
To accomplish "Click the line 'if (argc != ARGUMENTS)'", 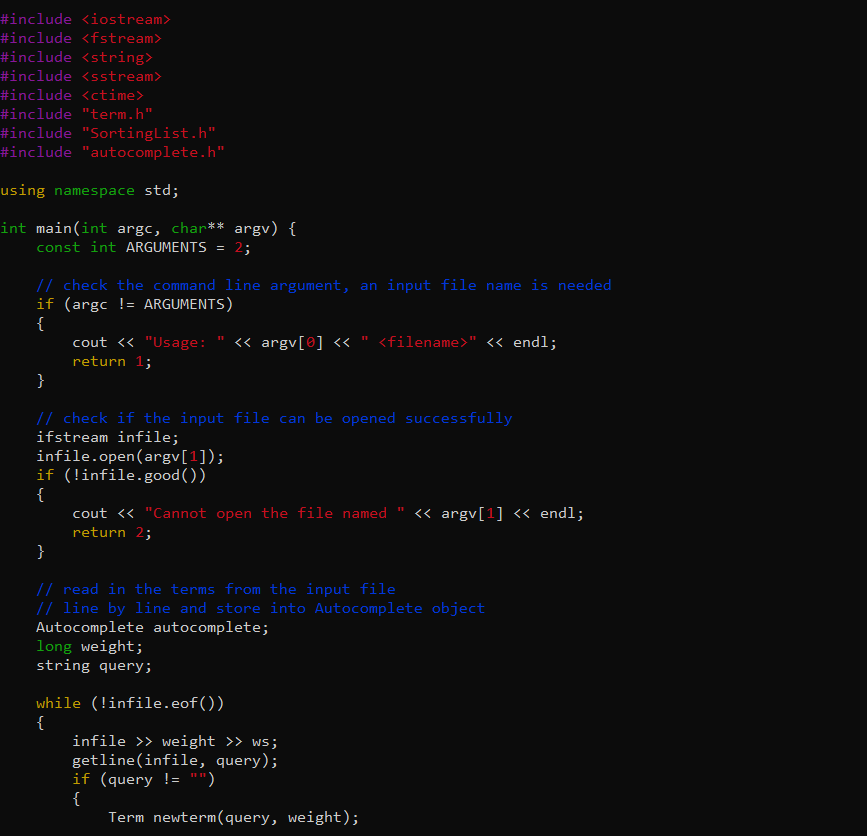I will (x=134, y=305).
